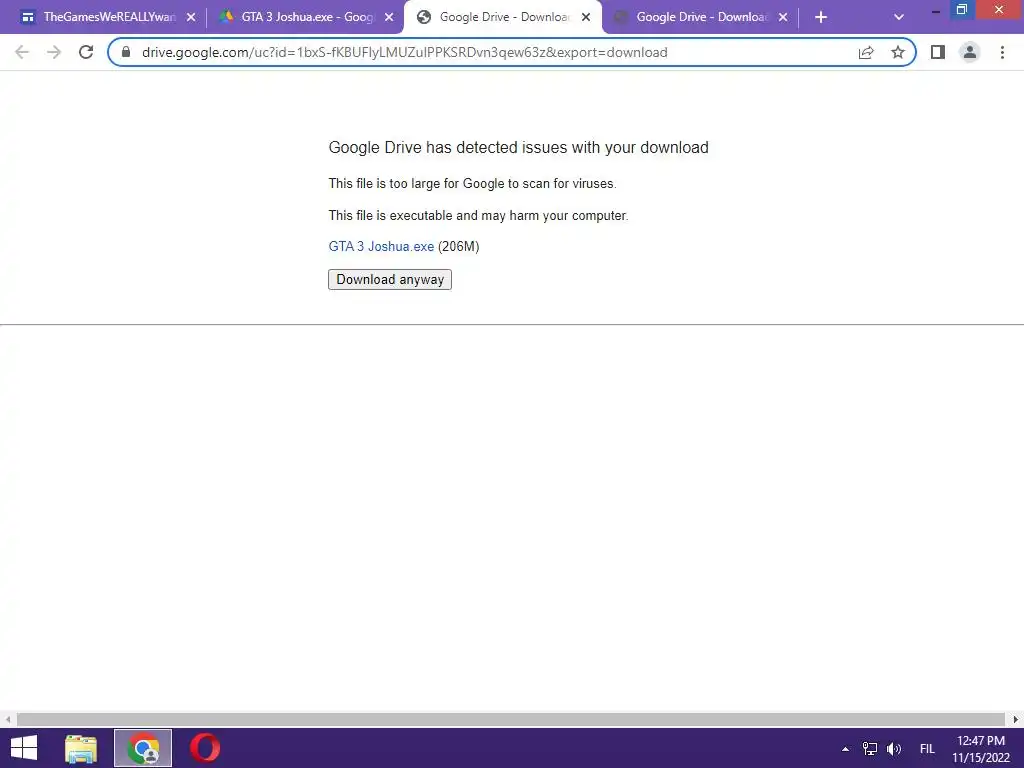This screenshot has width=1024, height=768.
Task: Click the Download anyway button
Action: pyautogui.click(x=390, y=280)
